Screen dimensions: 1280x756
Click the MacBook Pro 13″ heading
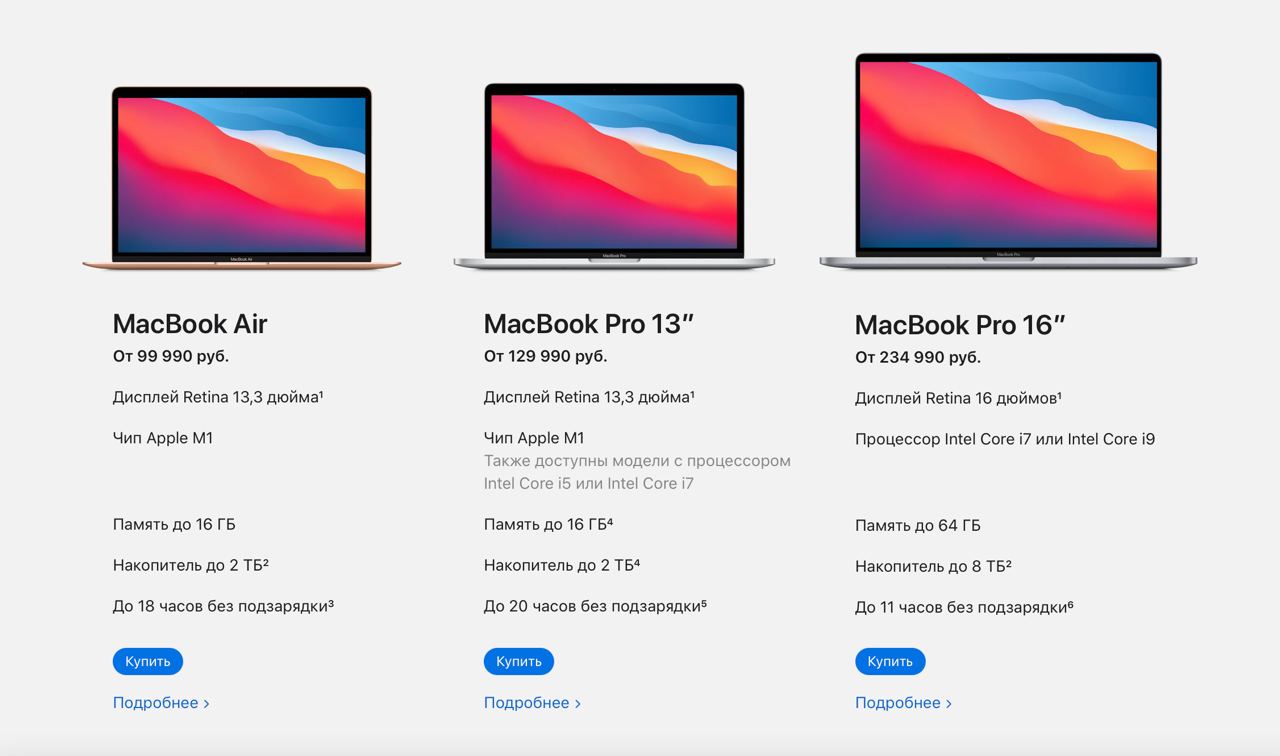(589, 323)
